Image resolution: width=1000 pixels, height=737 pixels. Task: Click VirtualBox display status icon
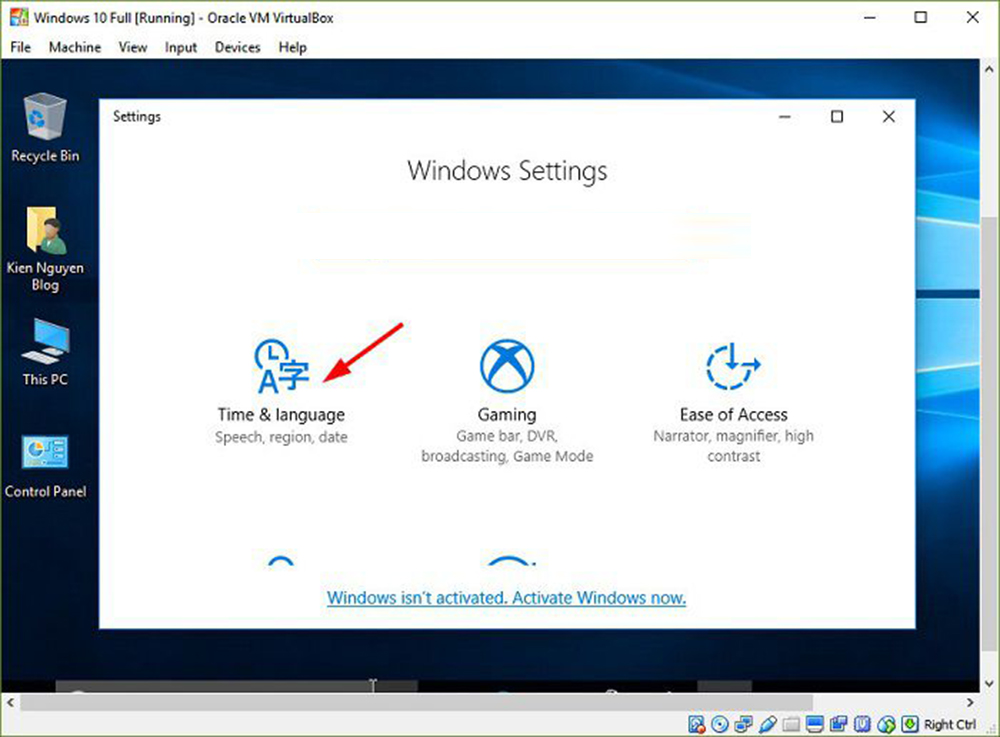814,724
